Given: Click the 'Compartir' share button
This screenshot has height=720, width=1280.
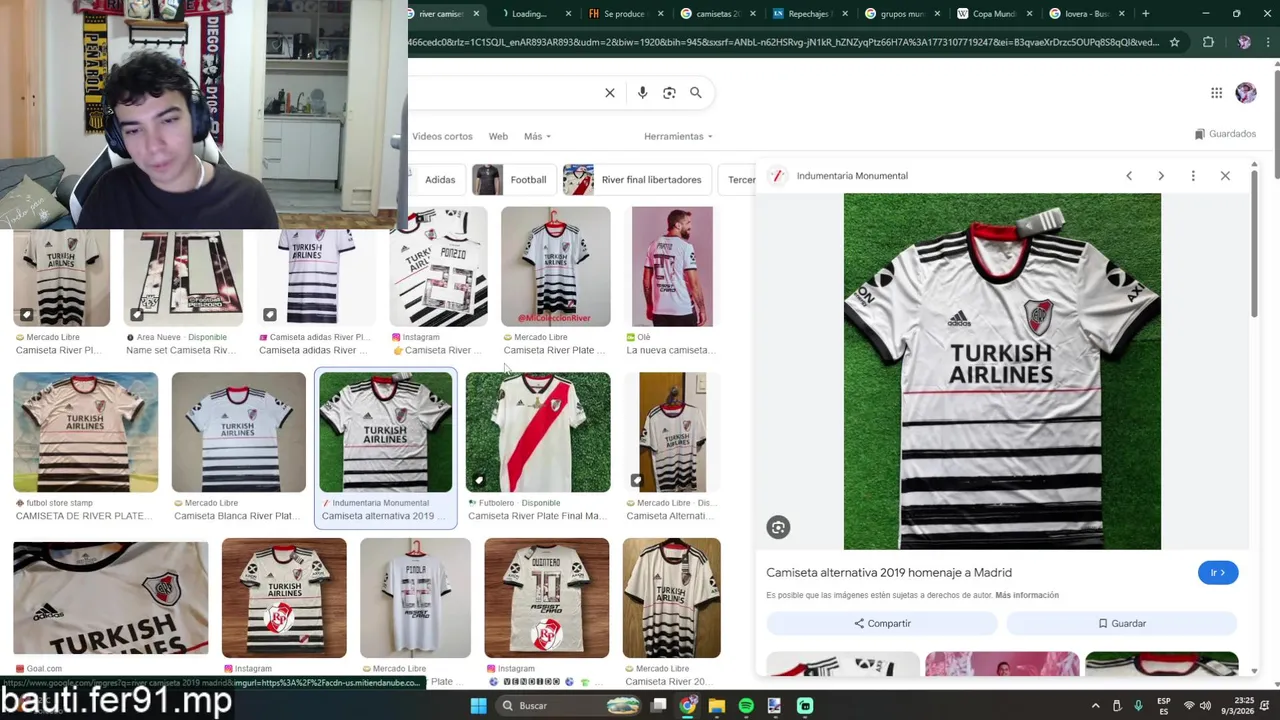Looking at the screenshot, I should click(882, 623).
